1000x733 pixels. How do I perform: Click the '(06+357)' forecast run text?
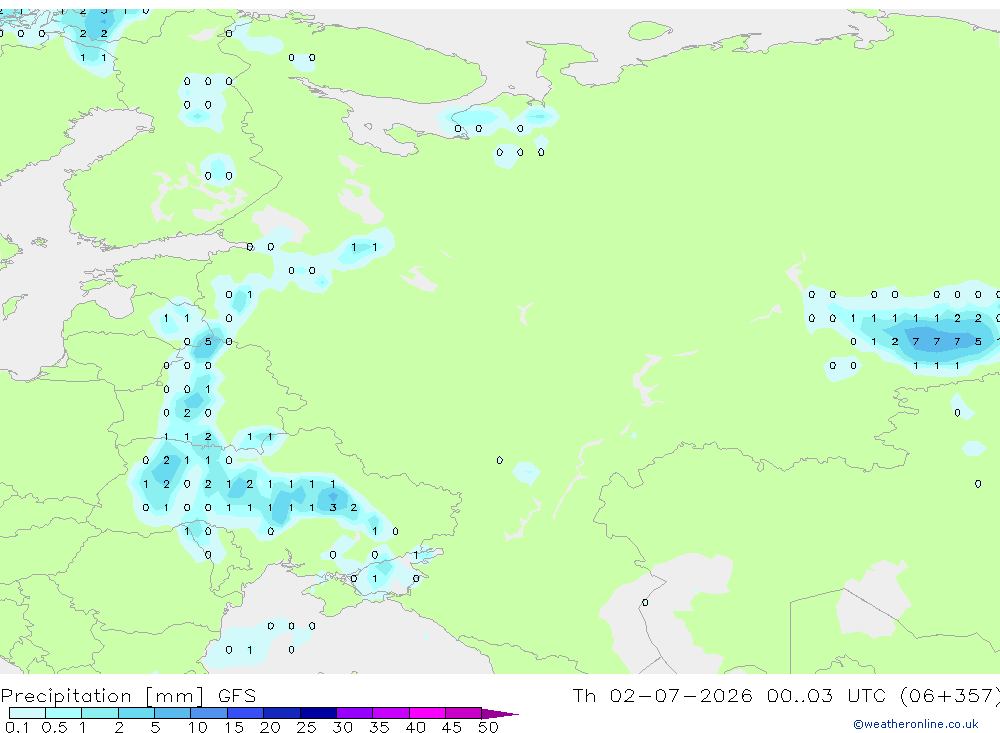coord(949,695)
